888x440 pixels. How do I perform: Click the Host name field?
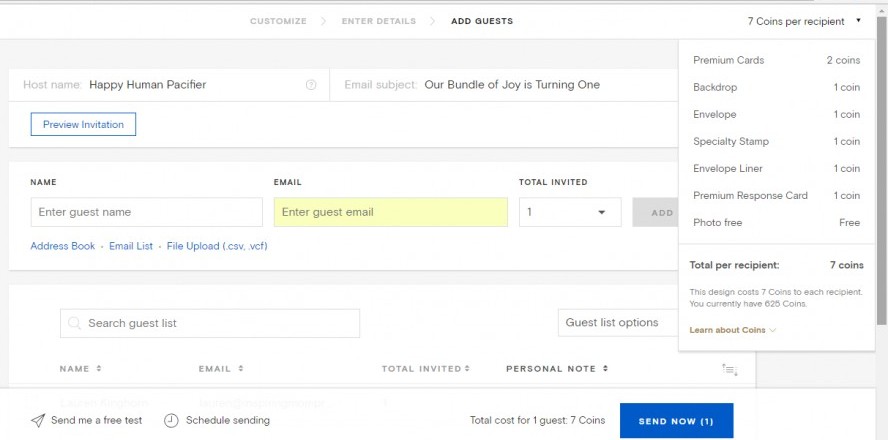(x=169, y=85)
